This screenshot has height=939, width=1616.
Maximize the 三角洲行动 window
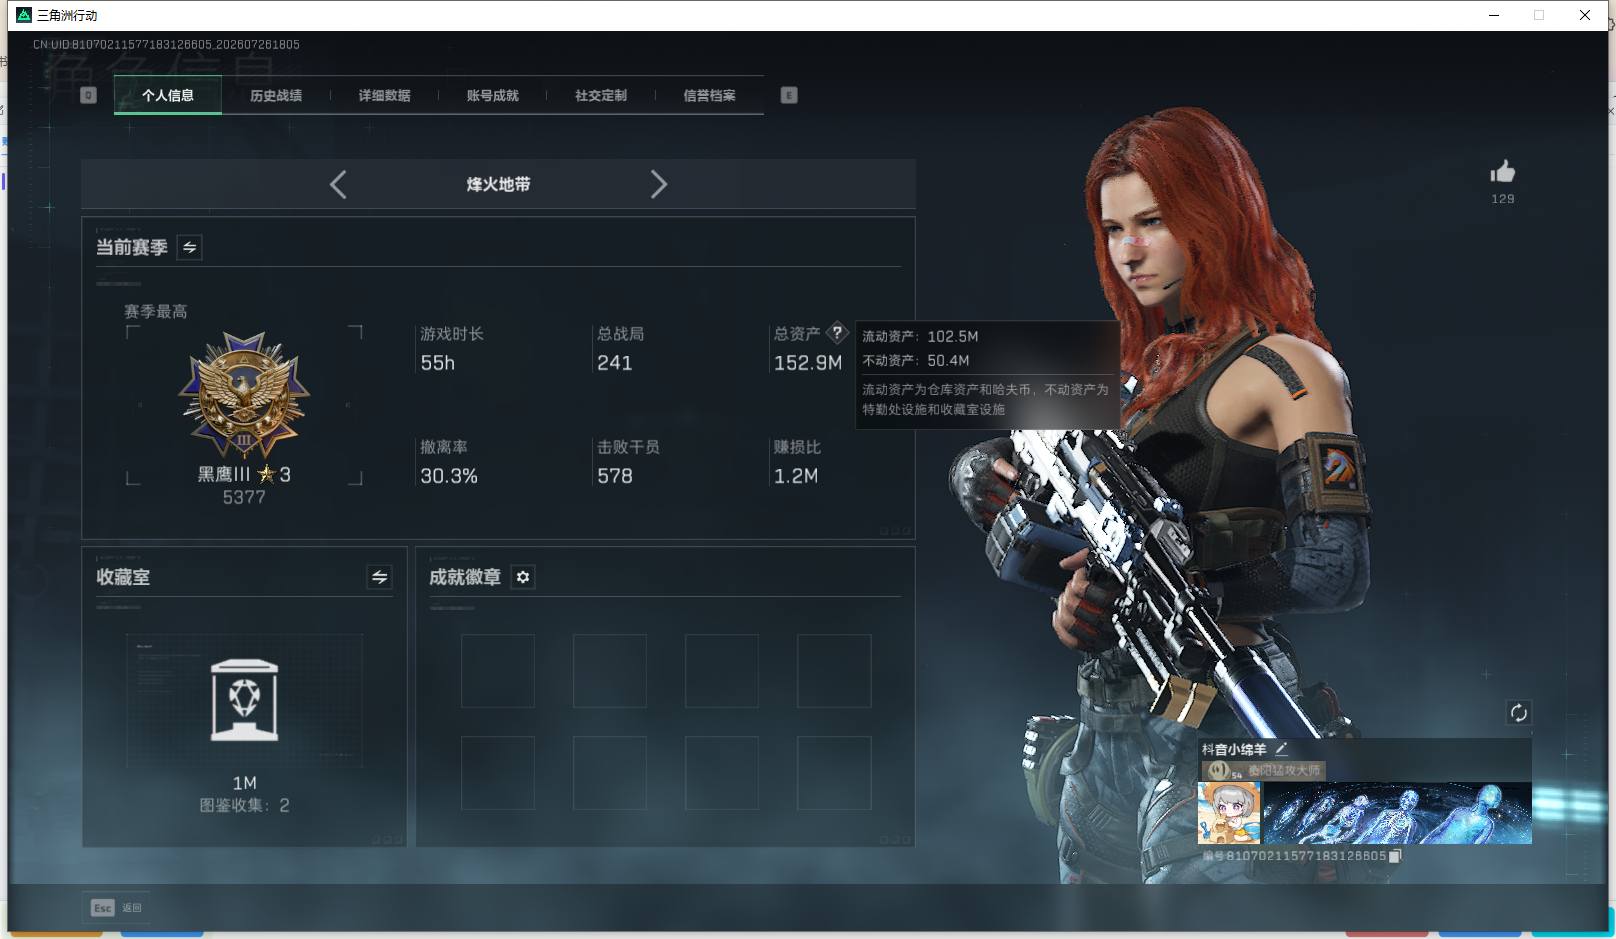click(1539, 15)
